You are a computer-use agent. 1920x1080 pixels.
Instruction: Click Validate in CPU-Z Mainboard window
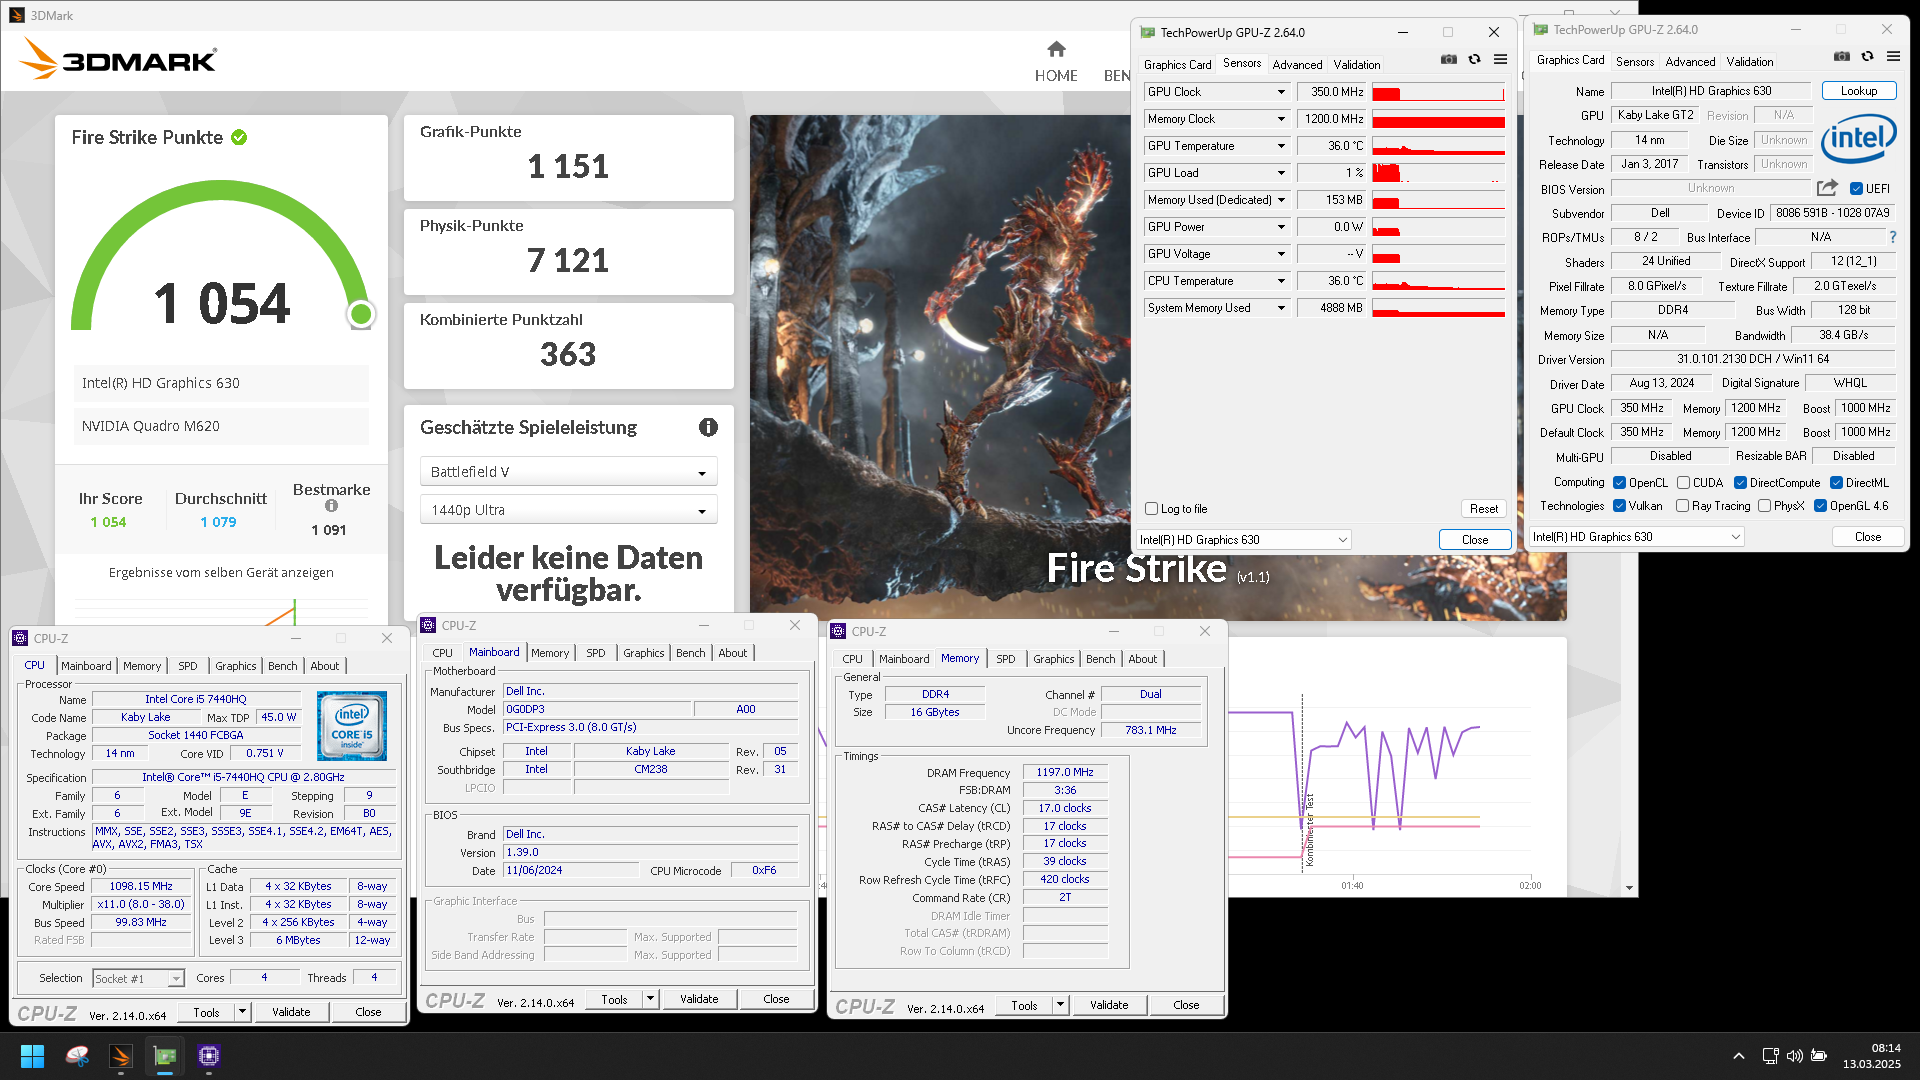tap(698, 999)
